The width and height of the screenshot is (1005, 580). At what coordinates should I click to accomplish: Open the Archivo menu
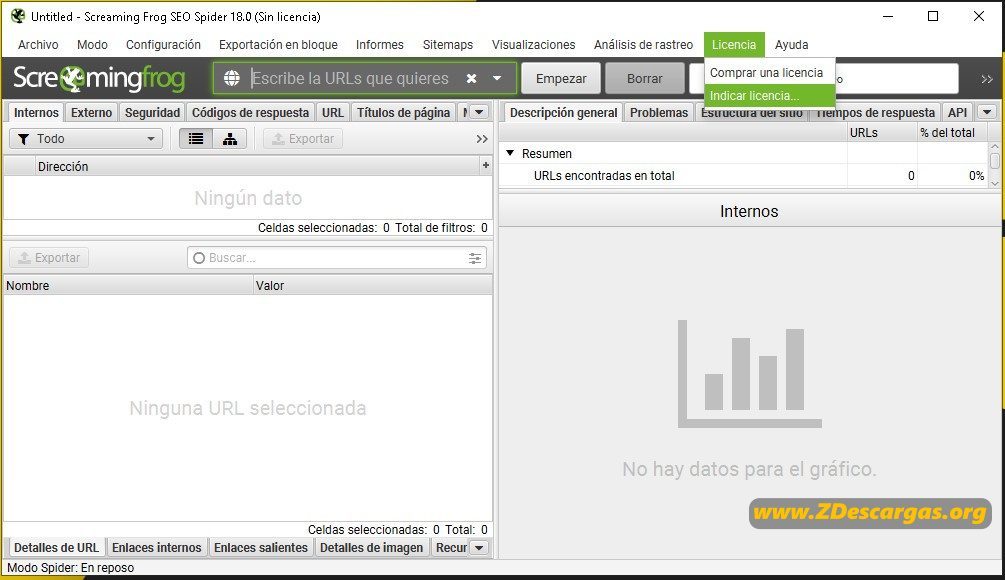(38, 45)
